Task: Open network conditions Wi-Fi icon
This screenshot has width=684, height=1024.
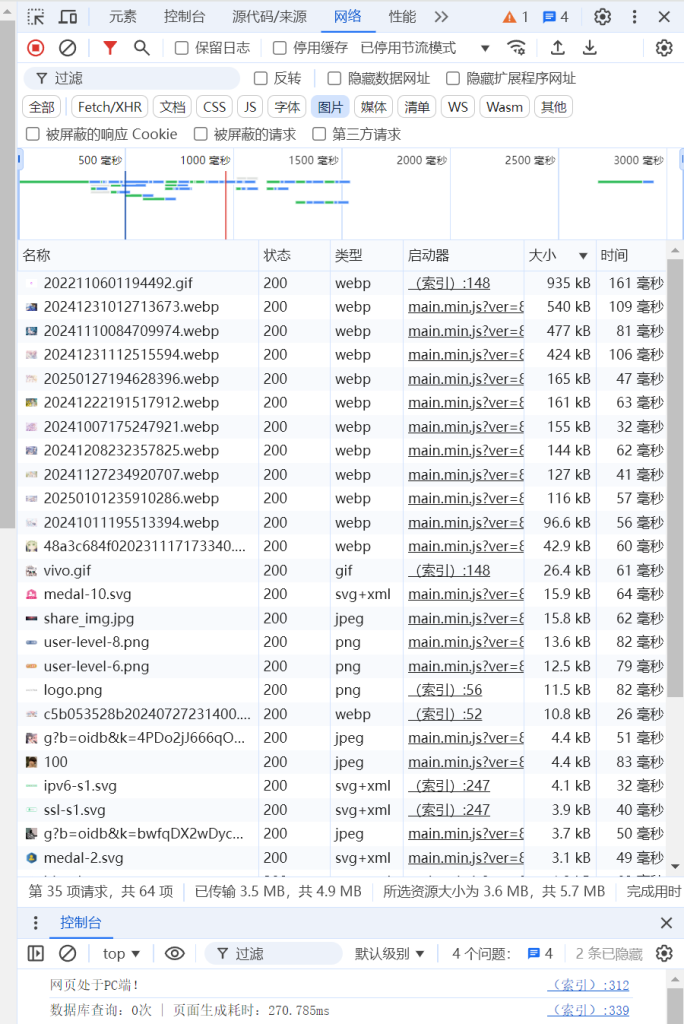Action: [x=516, y=48]
